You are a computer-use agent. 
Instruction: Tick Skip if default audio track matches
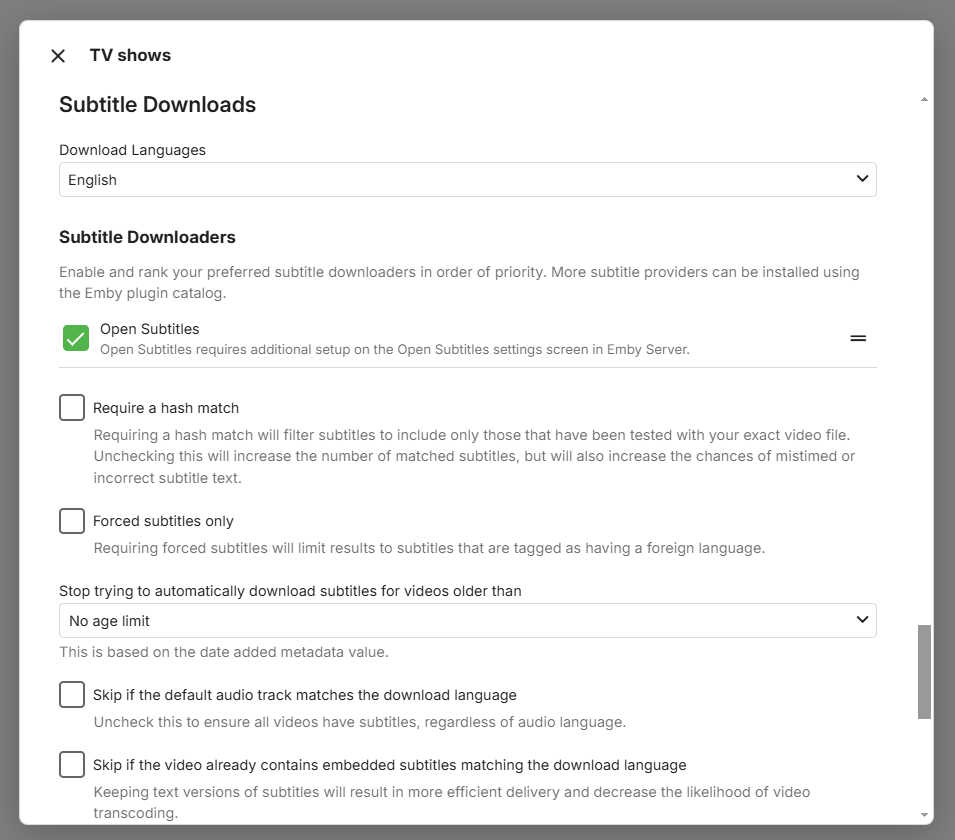[72, 694]
